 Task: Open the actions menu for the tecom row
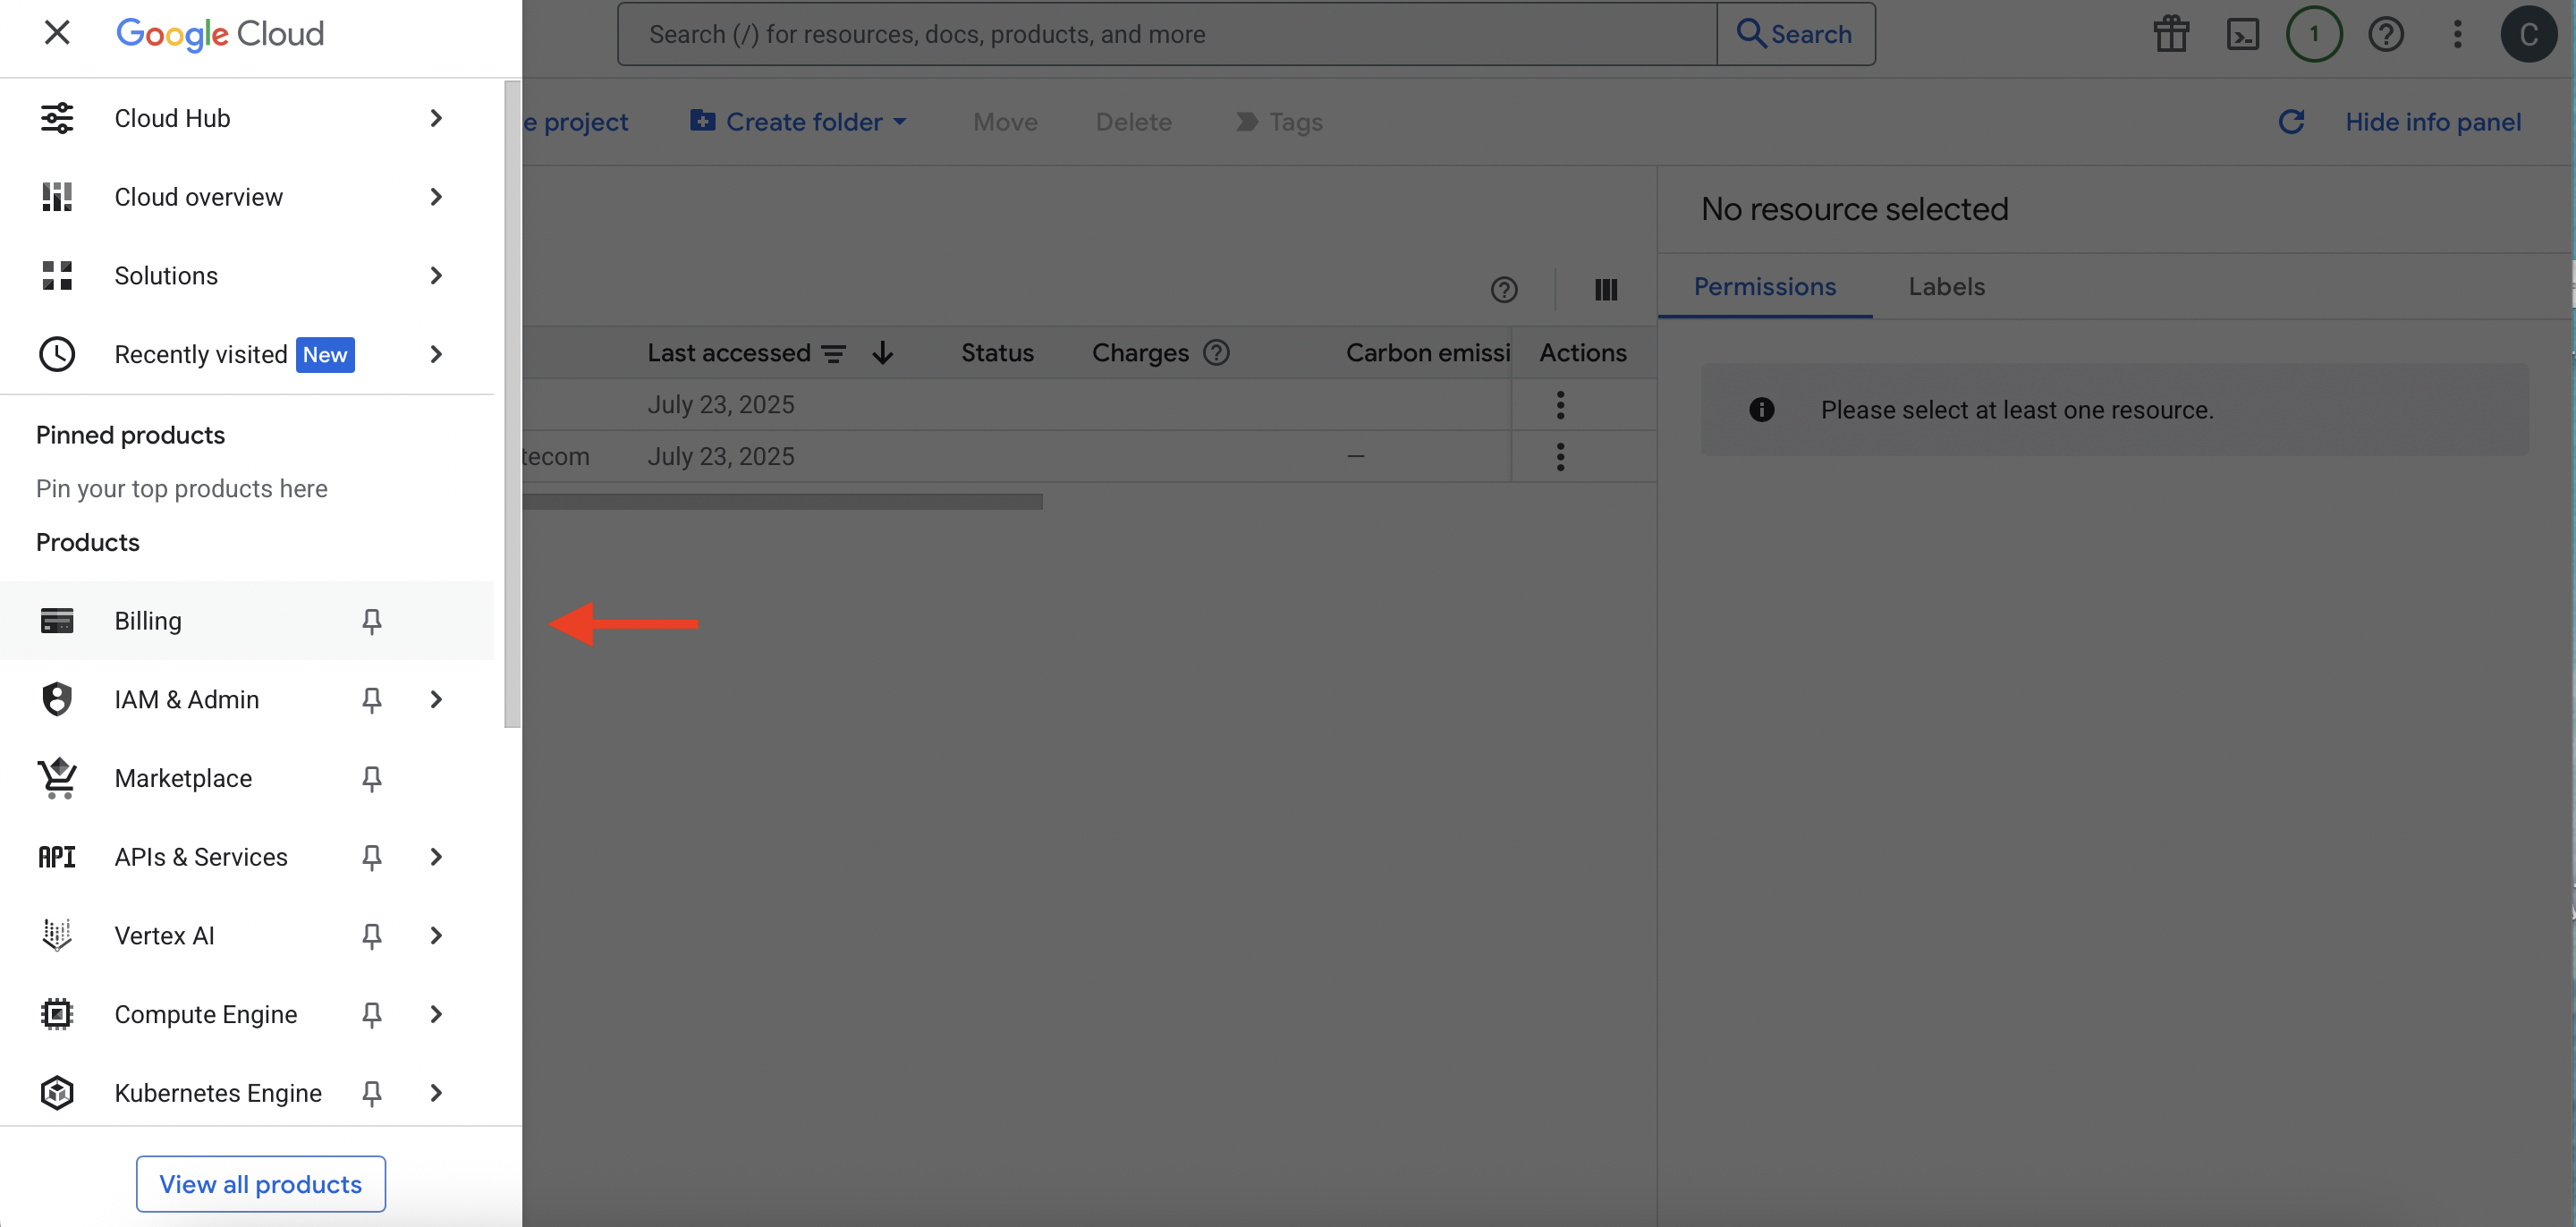tap(1560, 457)
